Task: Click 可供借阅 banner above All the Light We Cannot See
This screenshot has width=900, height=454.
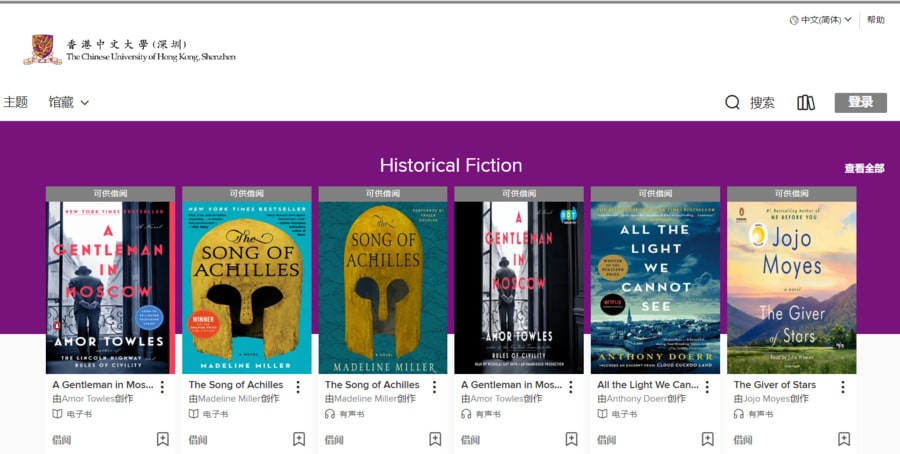Action: pos(655,194)
